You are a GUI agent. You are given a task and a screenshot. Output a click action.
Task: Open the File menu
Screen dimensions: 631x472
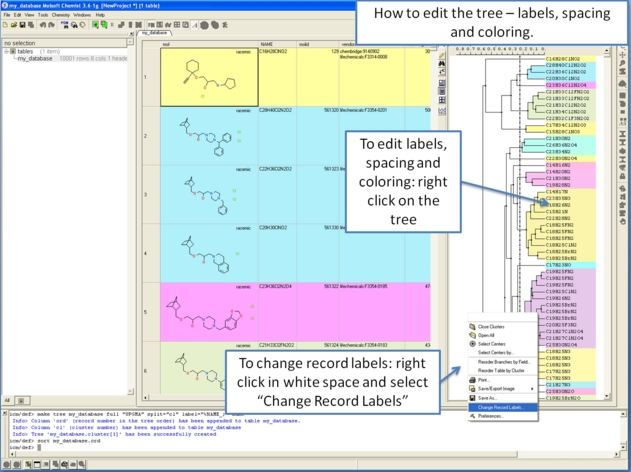(x=6, y=15)
